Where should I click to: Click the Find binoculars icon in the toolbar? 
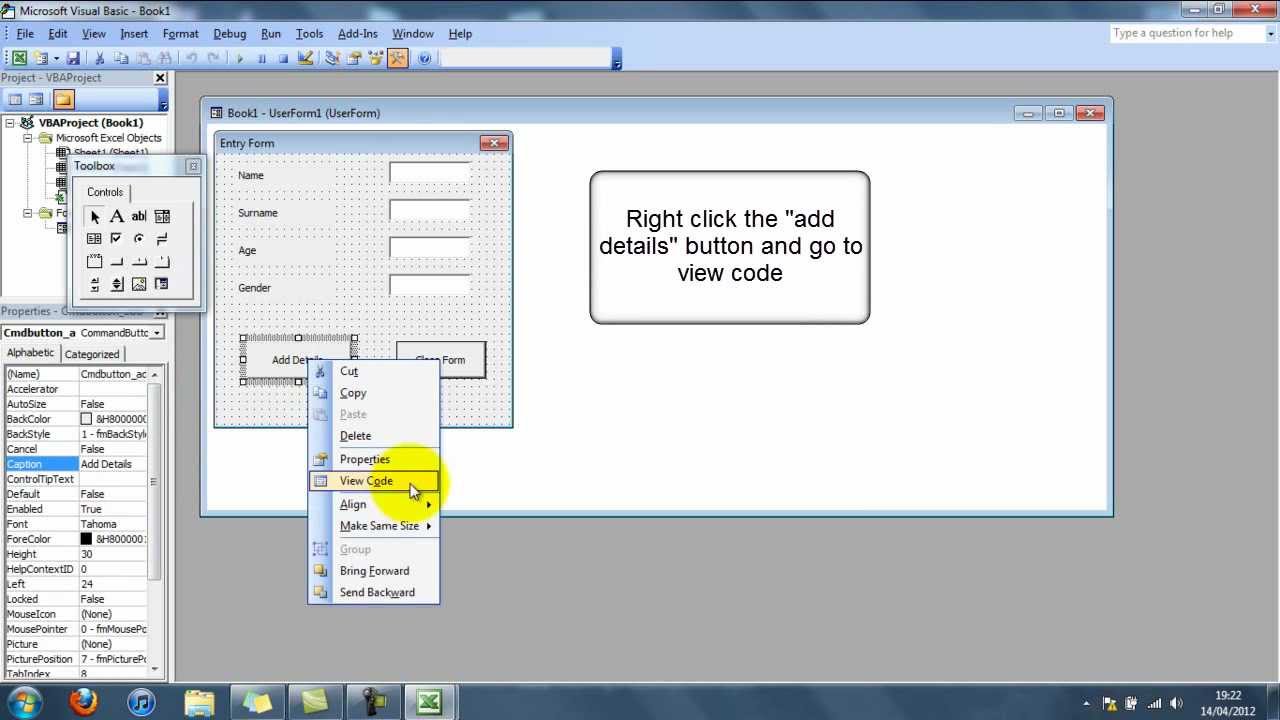tap(165, 59)
